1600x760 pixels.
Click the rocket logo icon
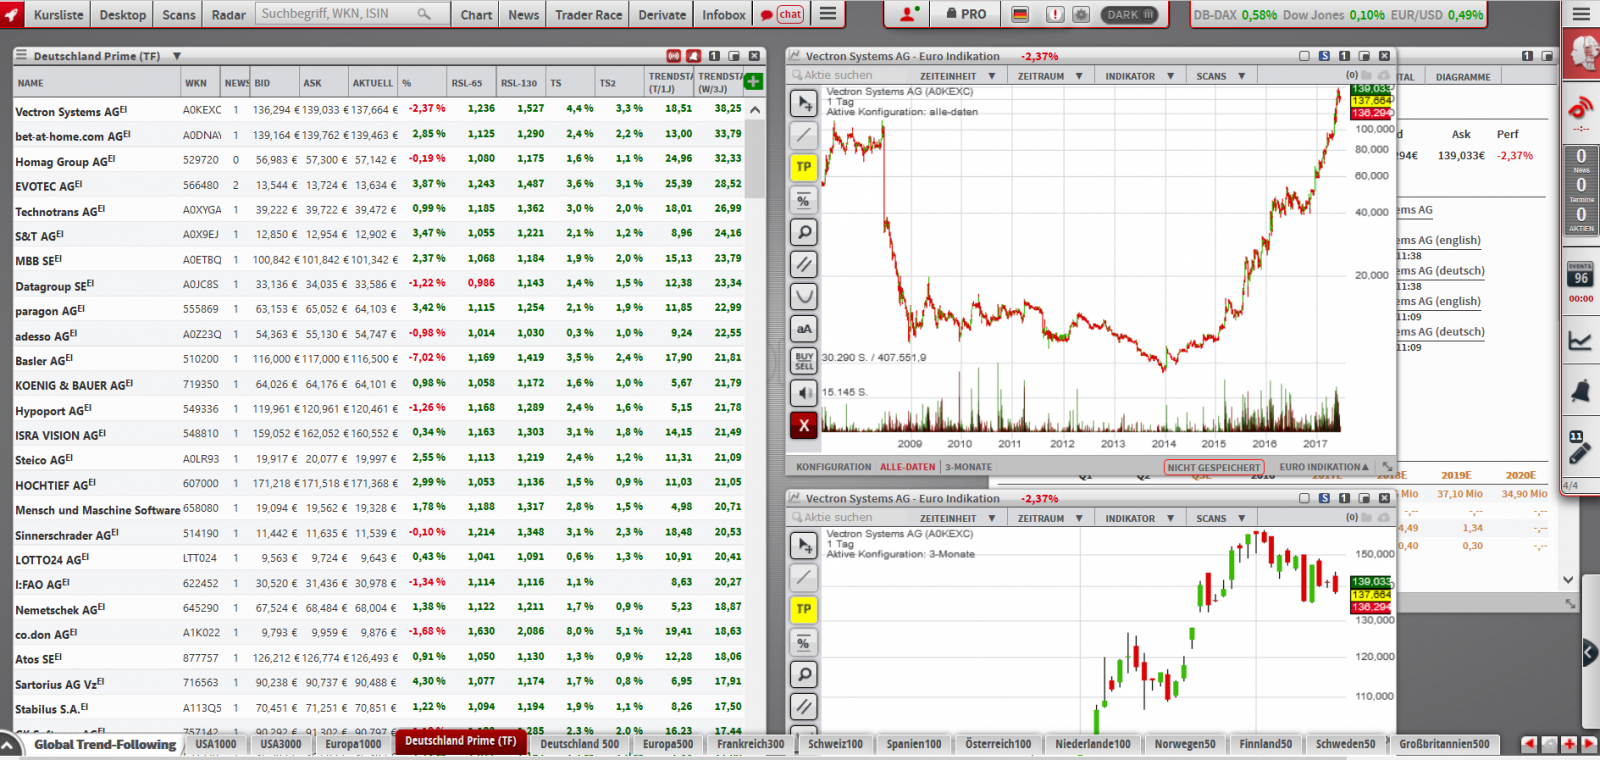click(x=12, y=14)
